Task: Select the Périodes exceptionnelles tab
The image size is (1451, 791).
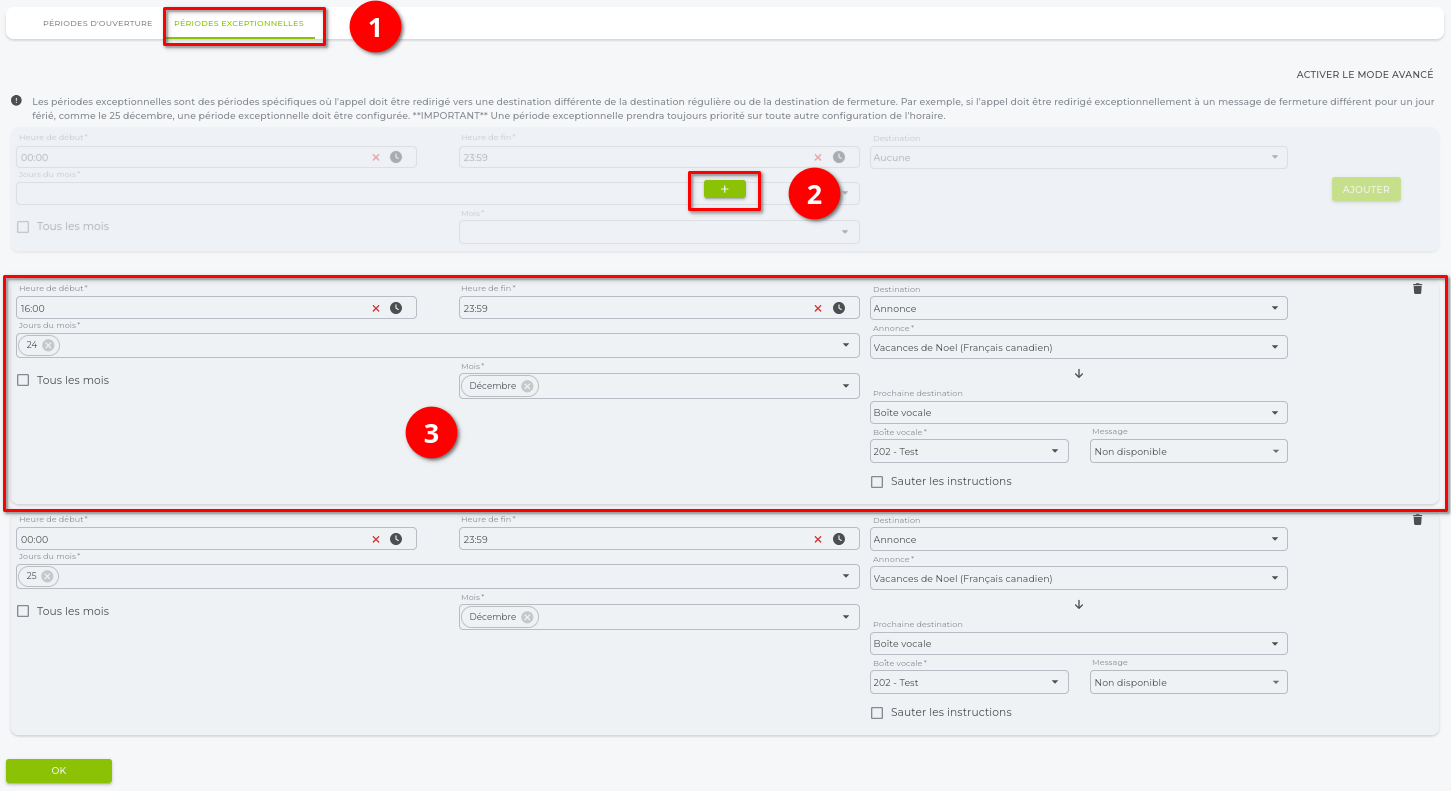Action: pyautogui.click(x=239, y=23)
